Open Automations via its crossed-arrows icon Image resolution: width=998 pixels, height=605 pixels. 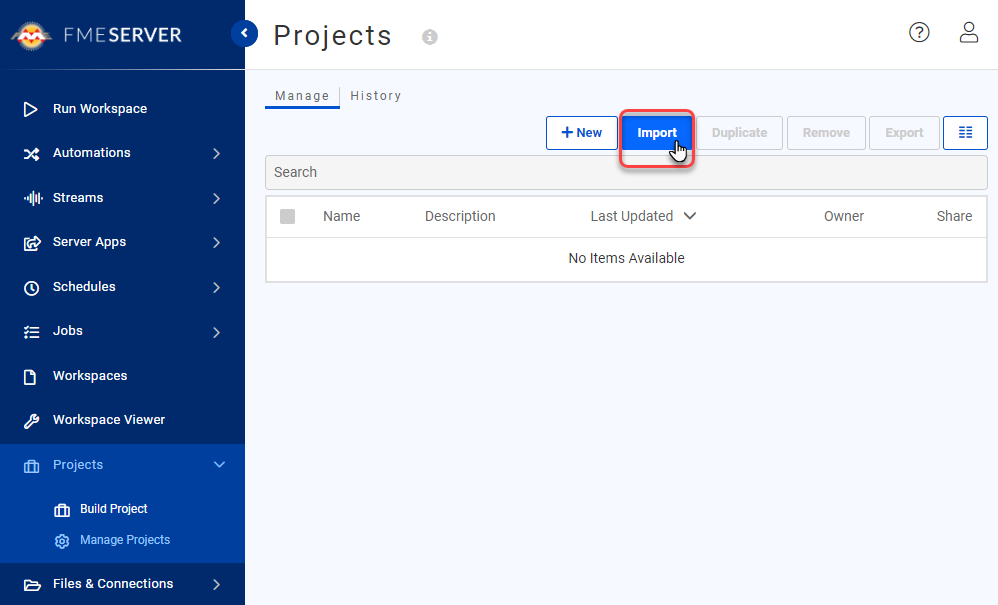tap(30, 153)
